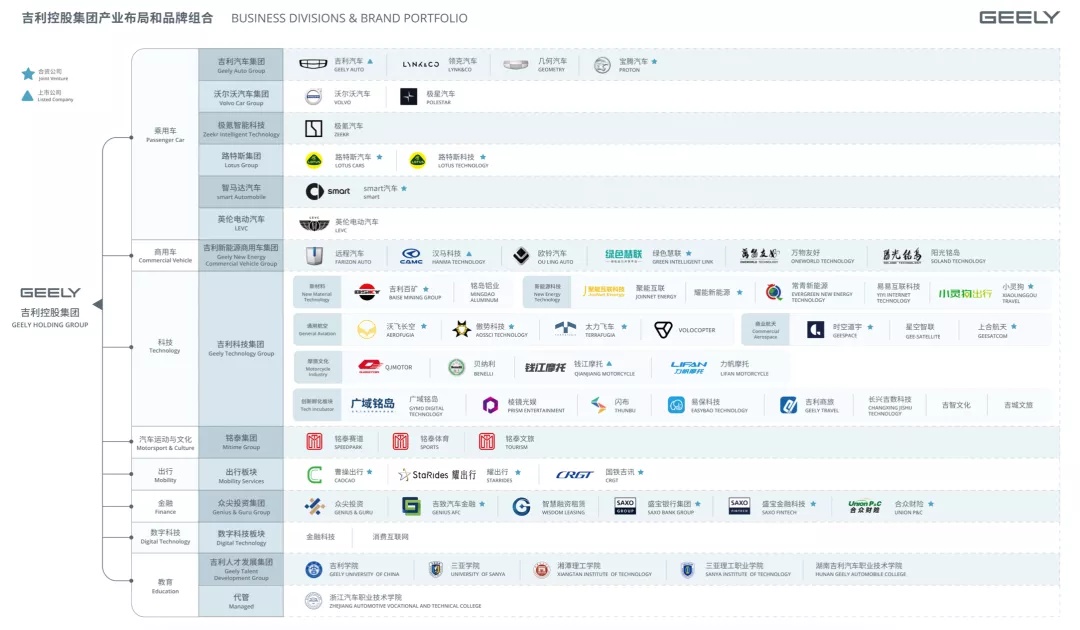Select the Polestar star logo
This screenshot has height=630, width=1080.
408,97
